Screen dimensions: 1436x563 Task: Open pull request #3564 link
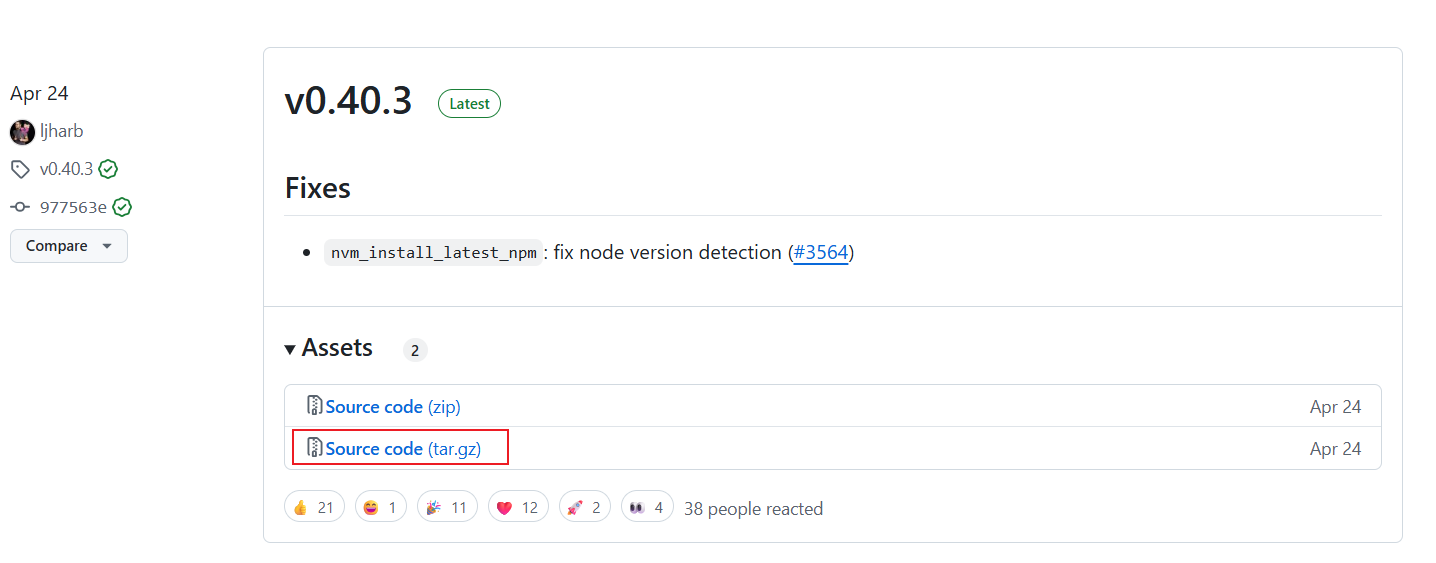tap(821, 252)
